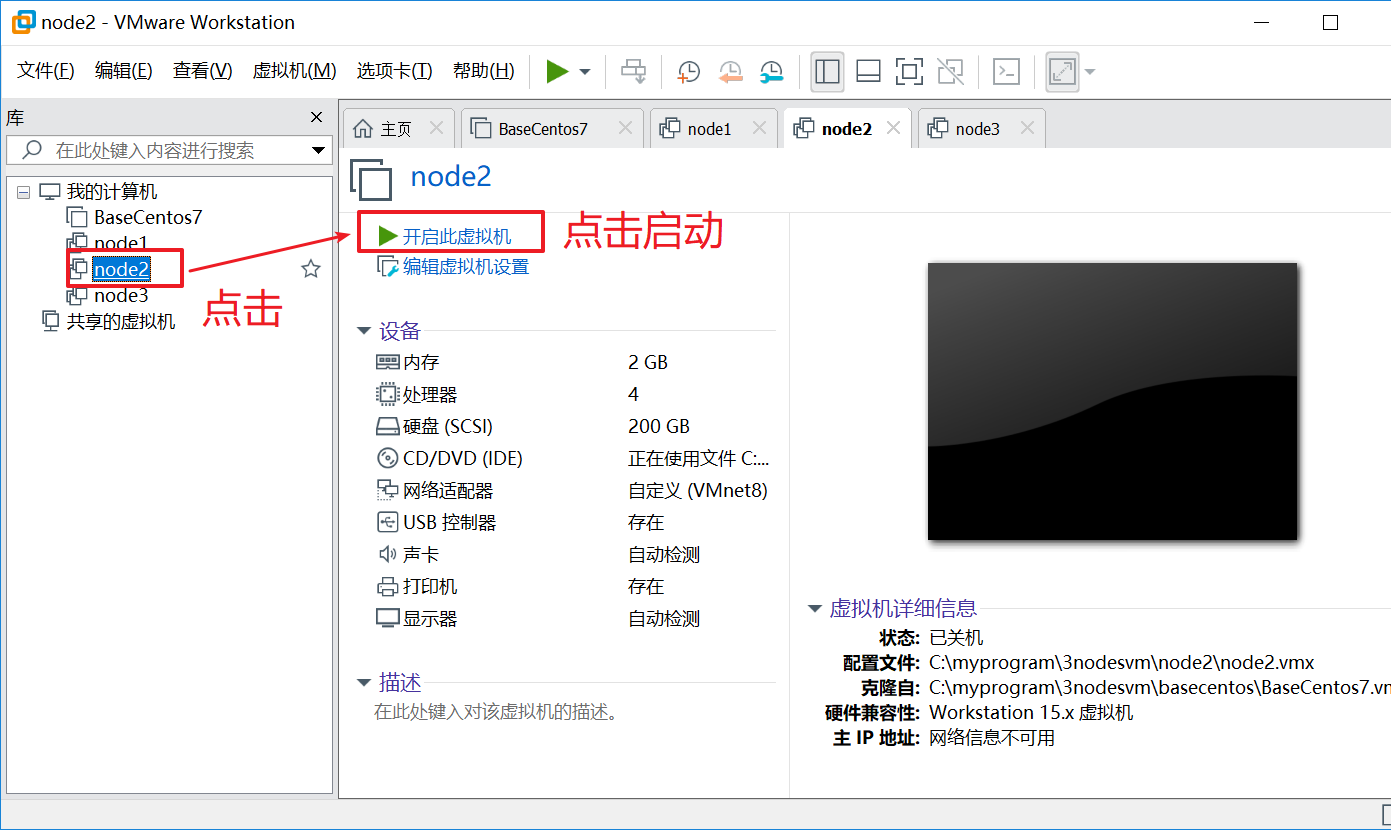Screen dimensions: 1391x830
Task: Collapse the 我的计算机 tree node
Action: [x=24, y=192]
